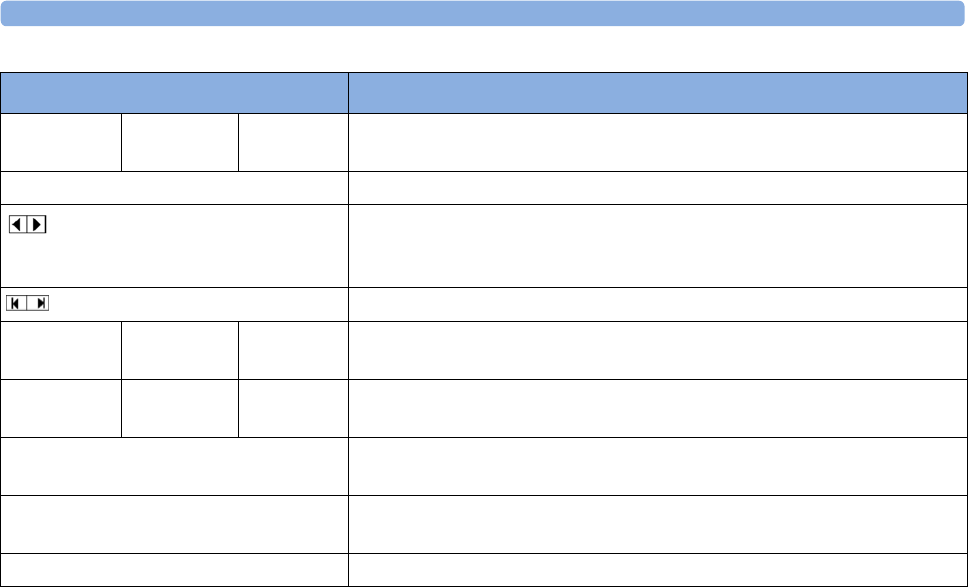Click empty space right of skip arrows in cell

(x=199, y=304)
